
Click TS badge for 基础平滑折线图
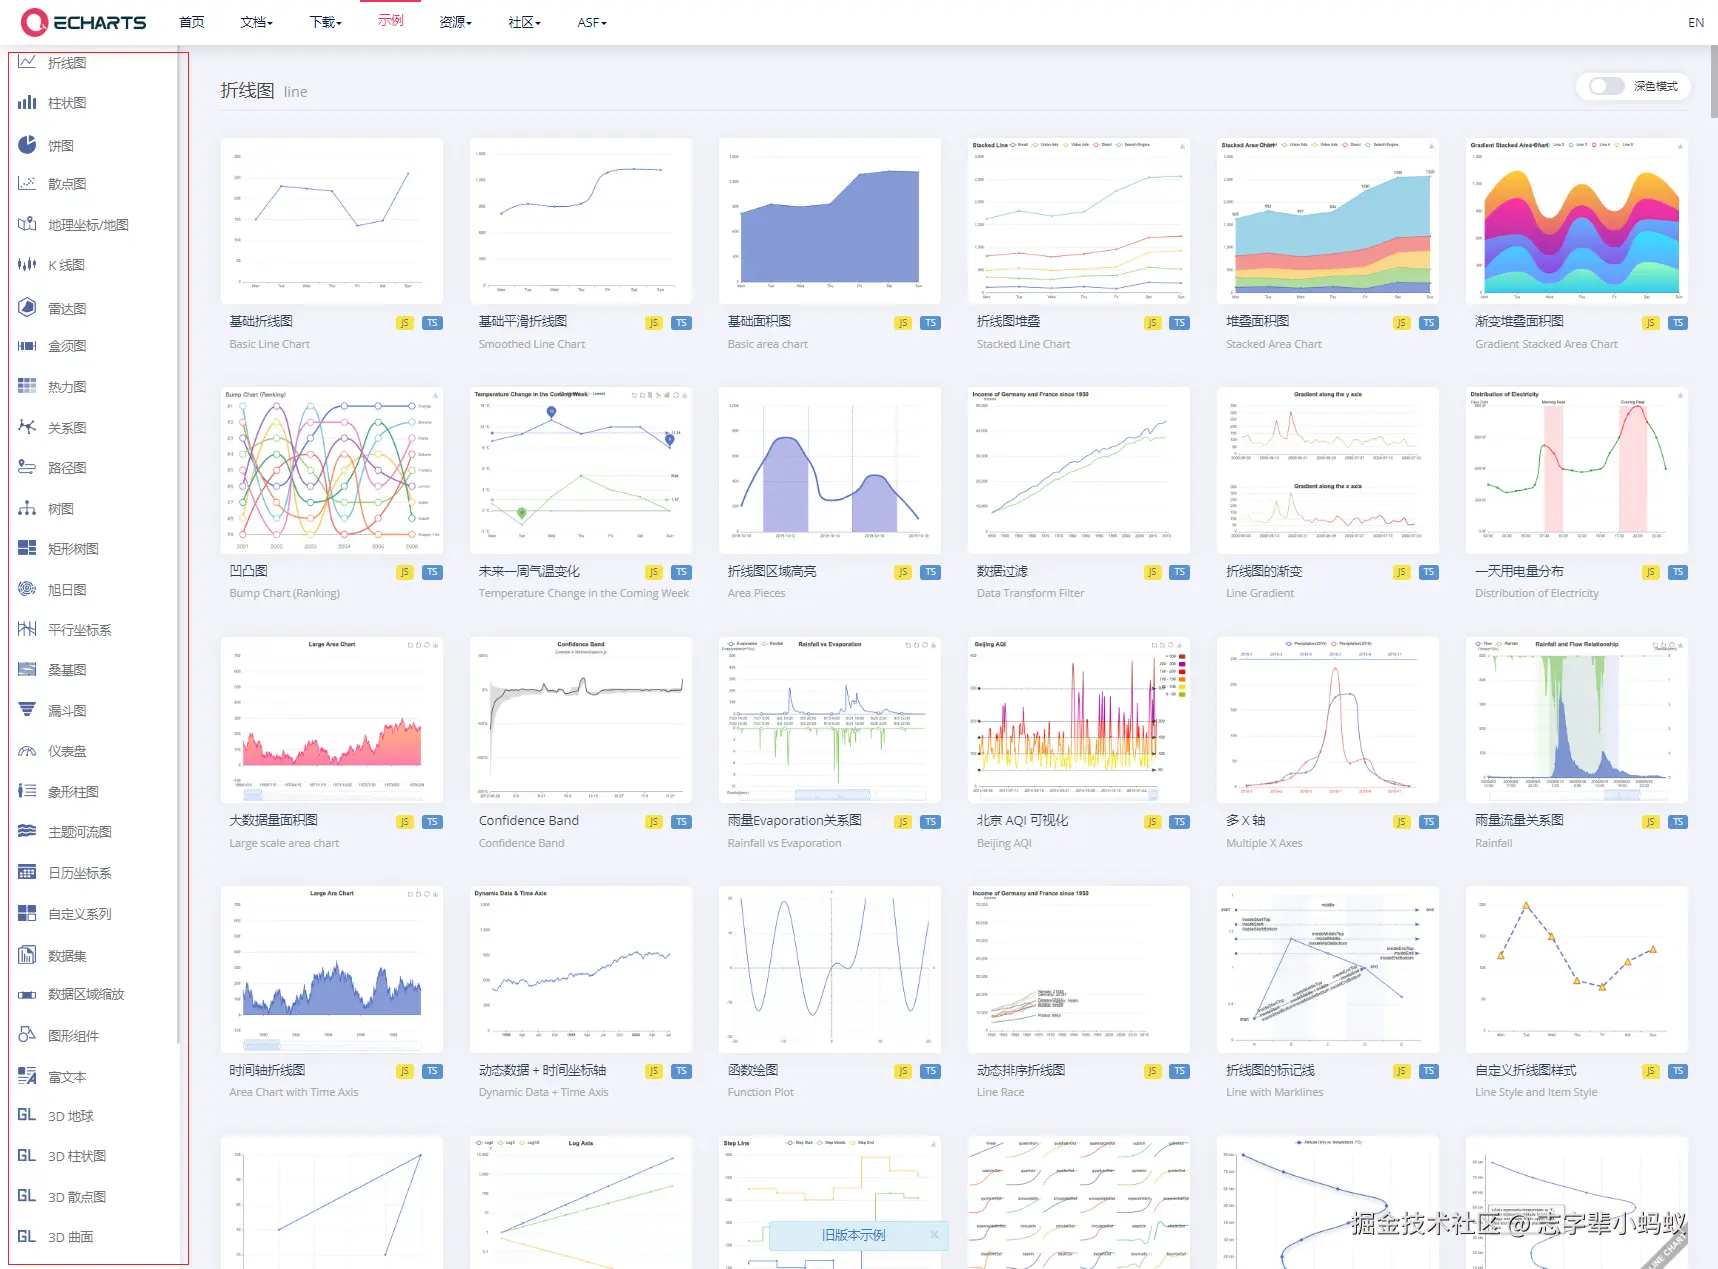click(681, 323)
